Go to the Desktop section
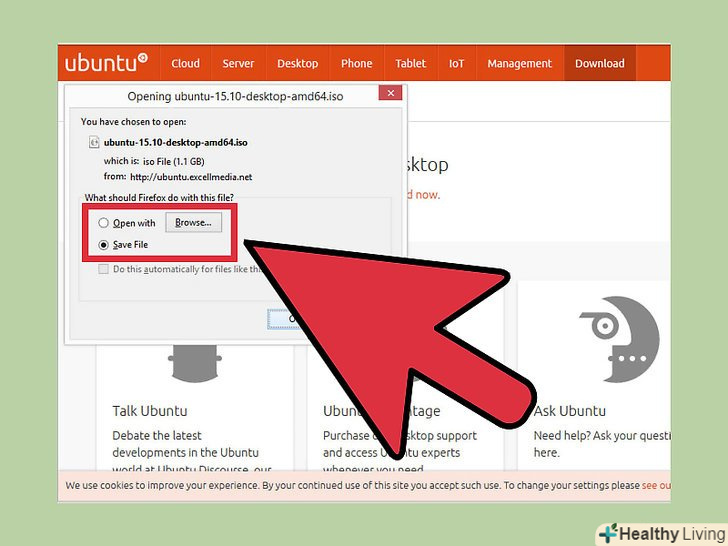This screenshot has width=728, height=546. [x=298, y=63]
